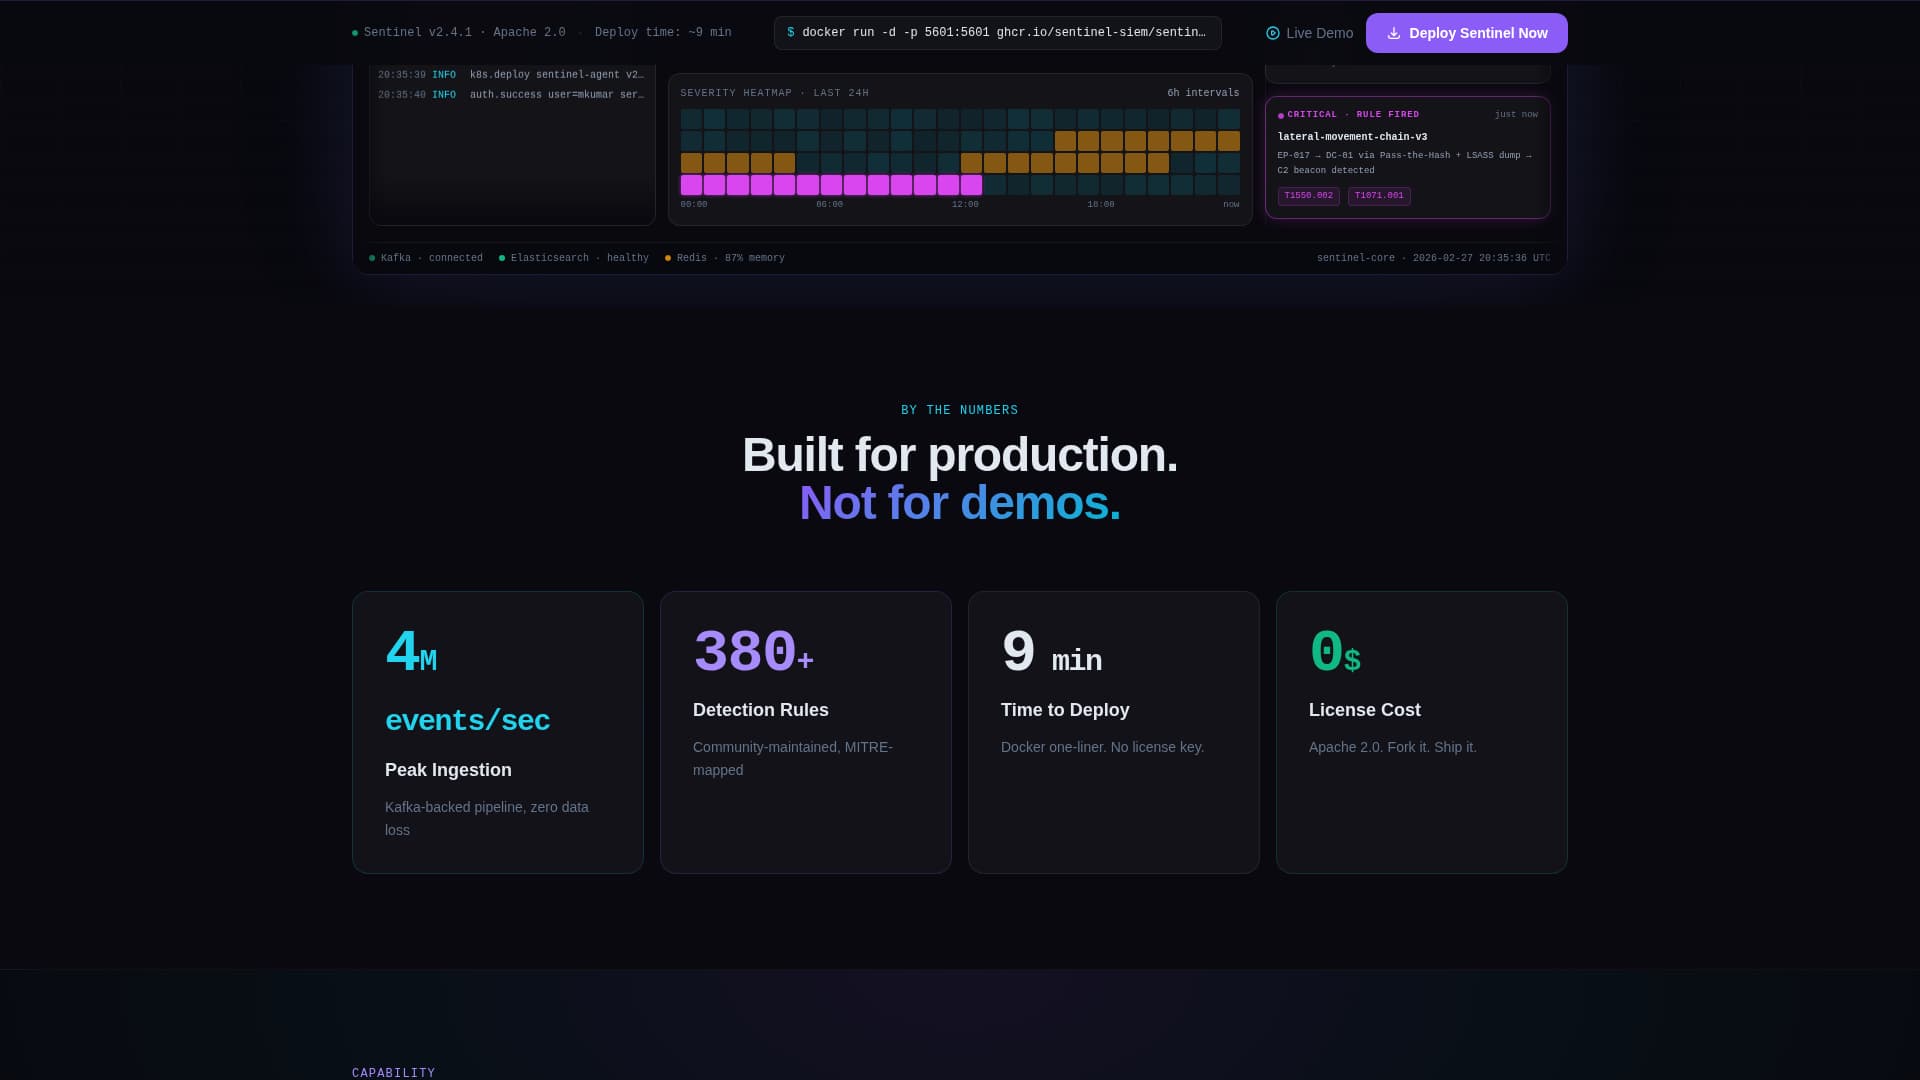Click the 380+ stat number
Screen dimensions: 1920x1080
753,653
